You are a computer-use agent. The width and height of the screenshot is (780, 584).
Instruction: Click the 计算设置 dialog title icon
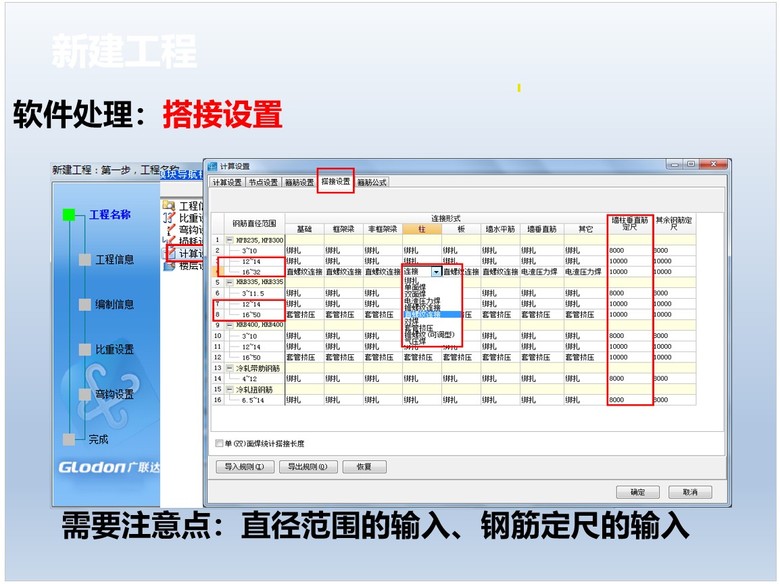pos(212,166)
